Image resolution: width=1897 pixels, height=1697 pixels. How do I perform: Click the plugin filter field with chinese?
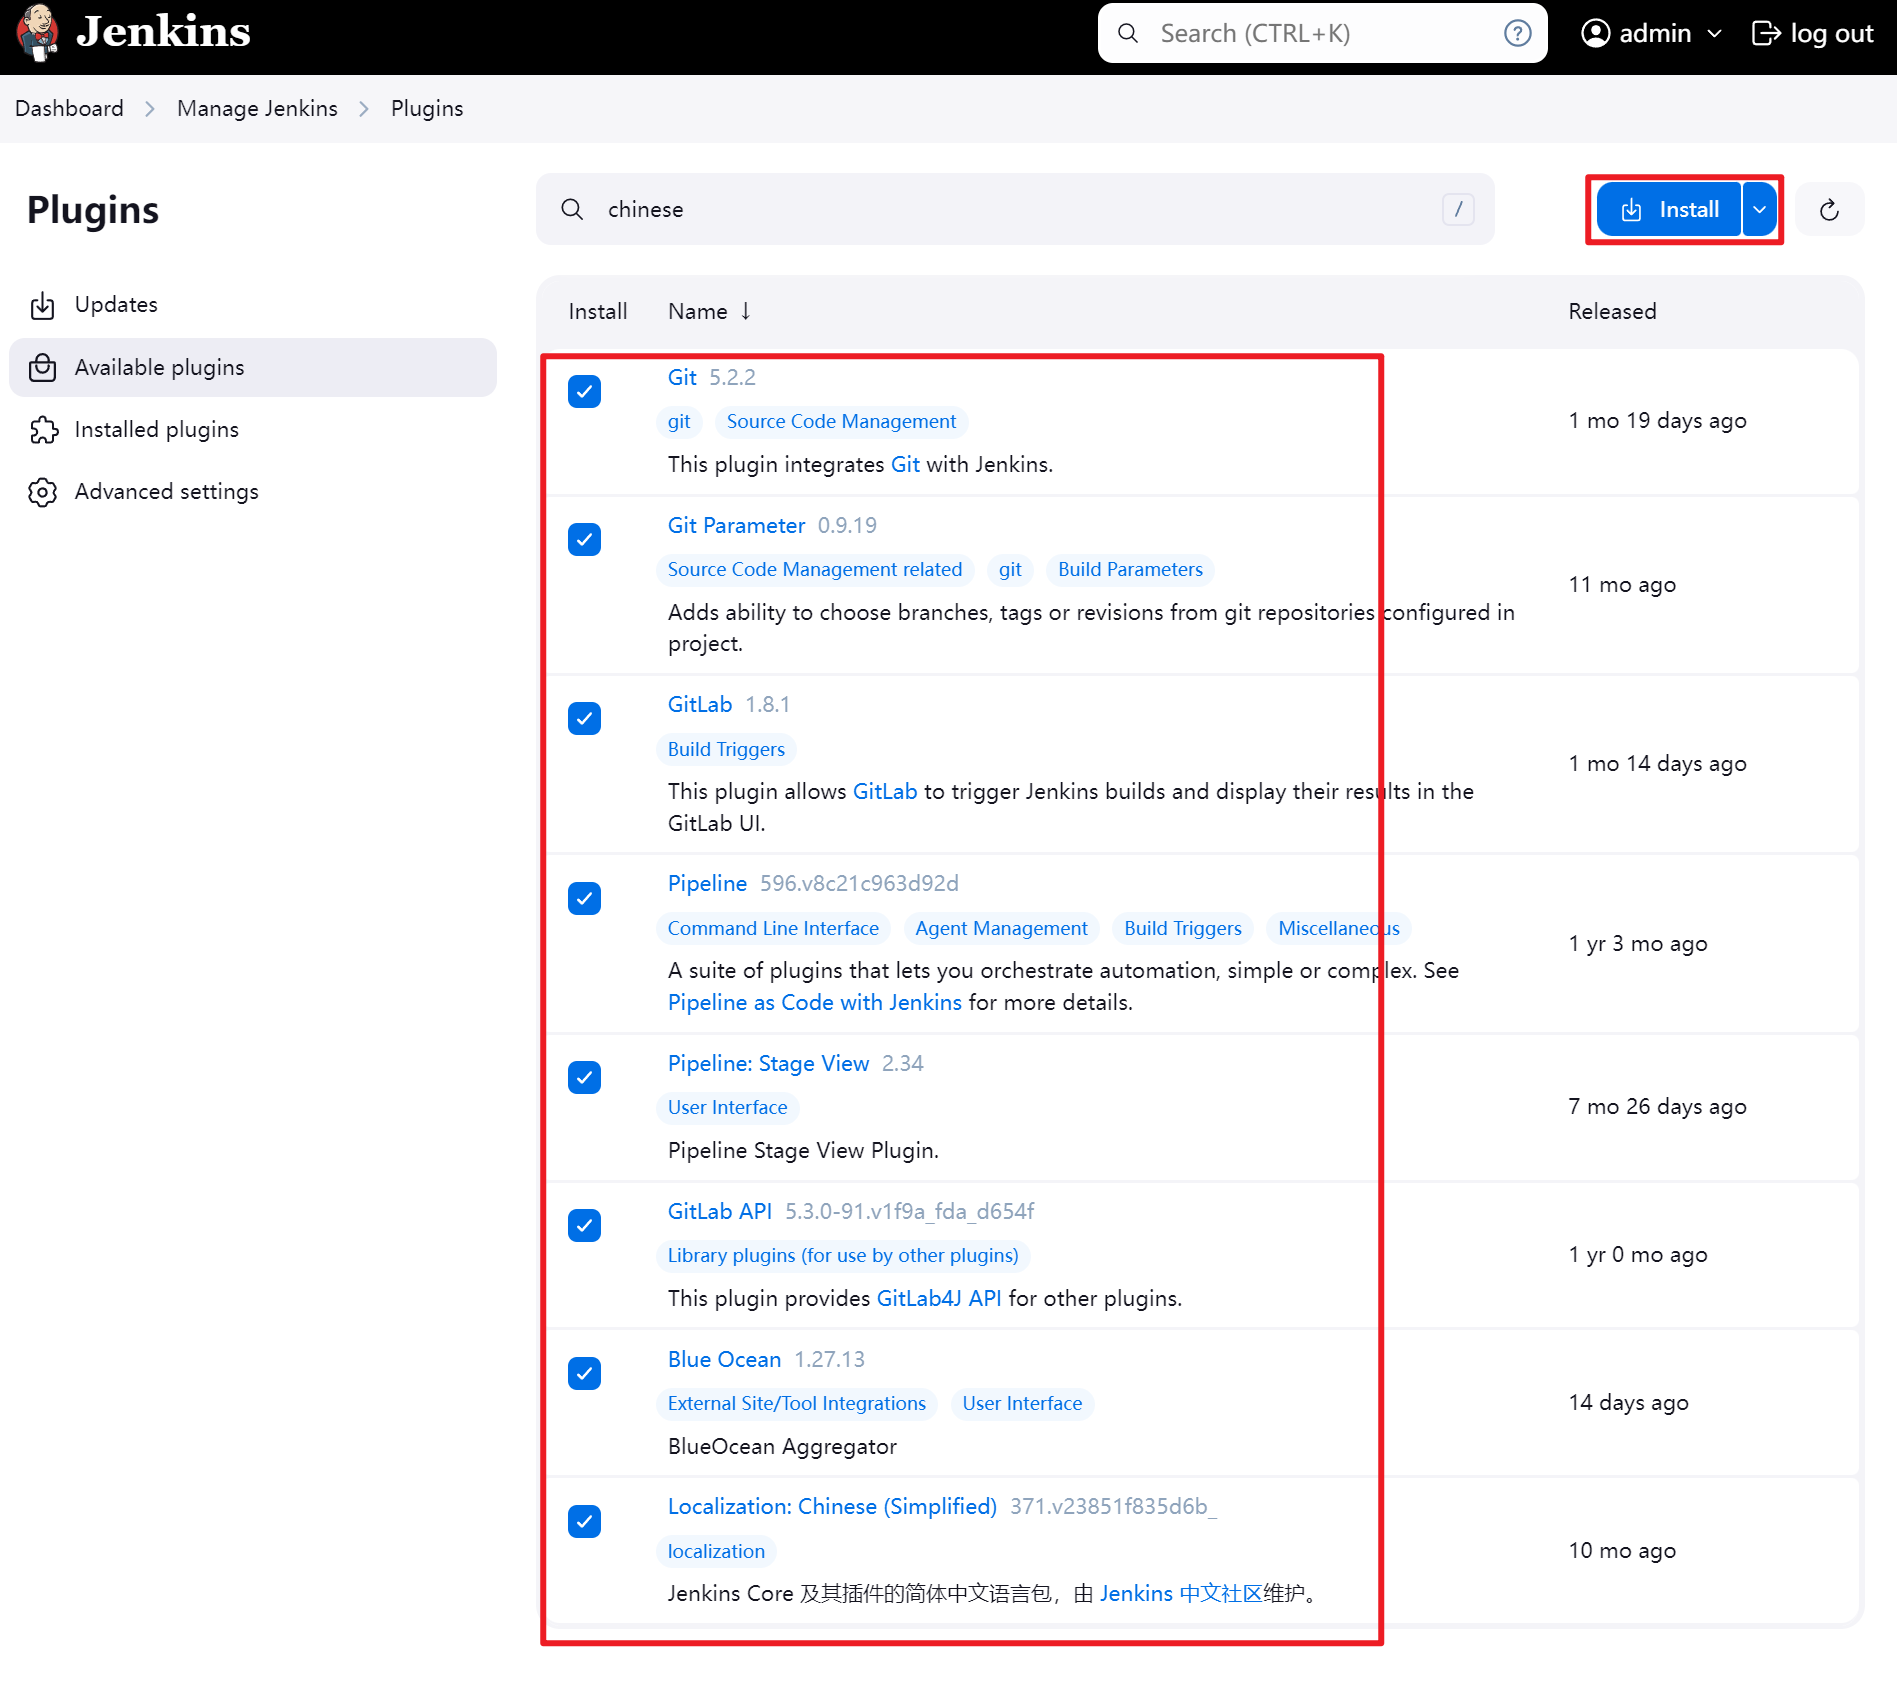pos(1015,209)
